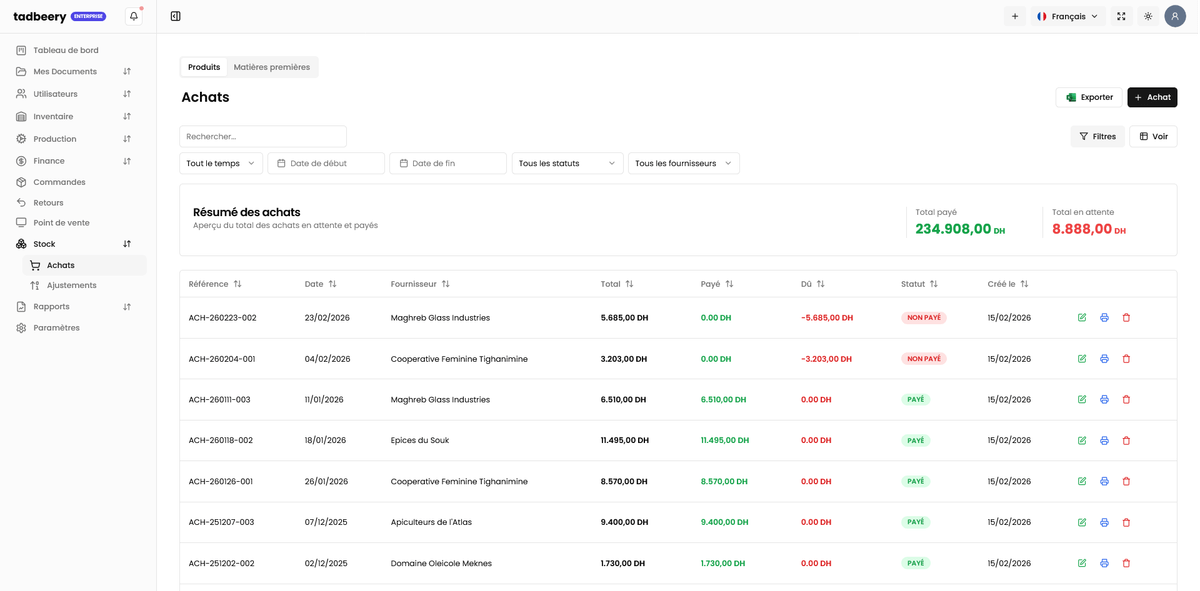Screen dimensions: 1200x591
Task: Focus the Rechercher search field
Action: click(x=263, y=136)
